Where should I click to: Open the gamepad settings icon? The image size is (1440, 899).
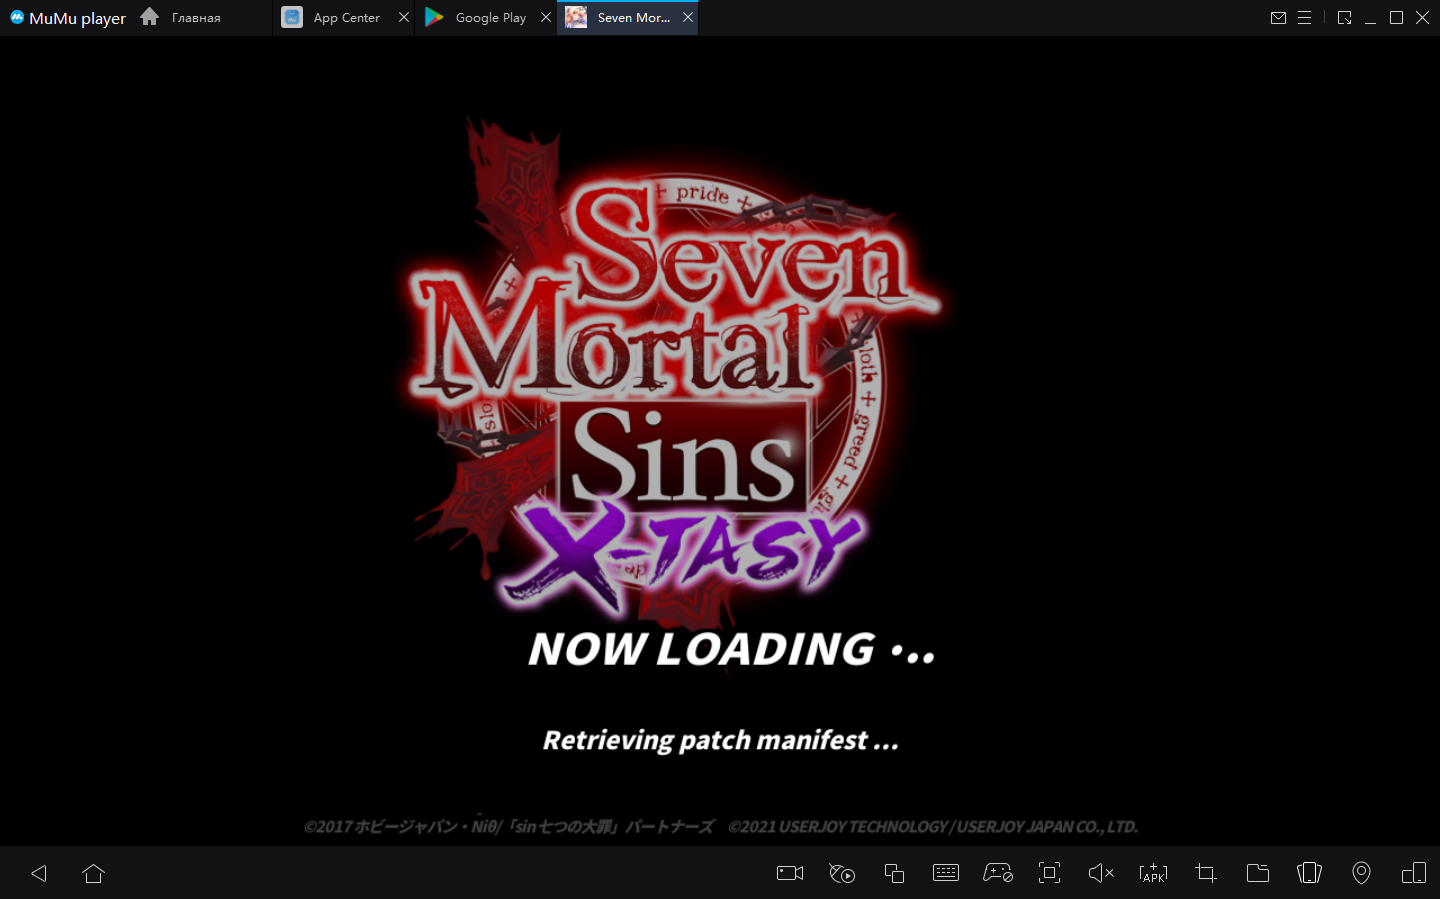pyautogui.click(x=998, y=873)
